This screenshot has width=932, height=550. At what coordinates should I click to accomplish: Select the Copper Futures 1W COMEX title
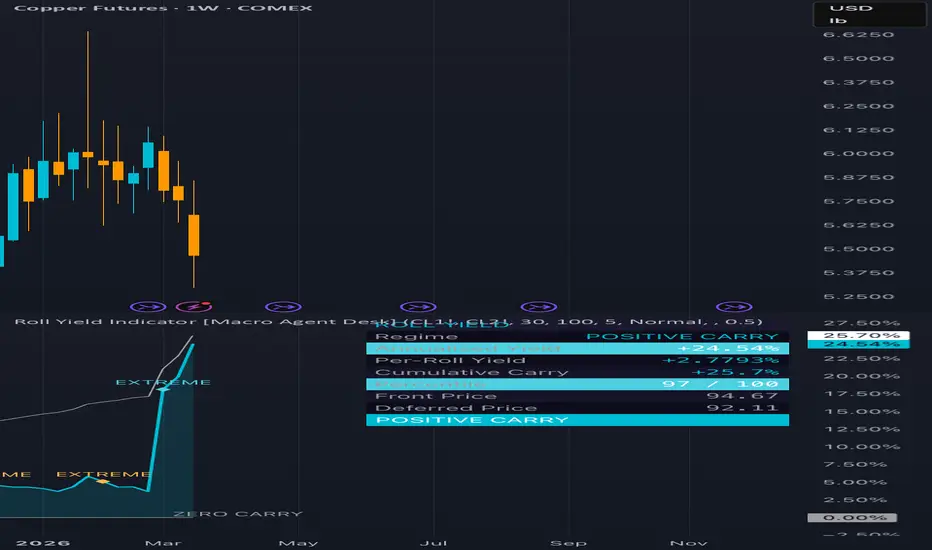click(163, 8)
